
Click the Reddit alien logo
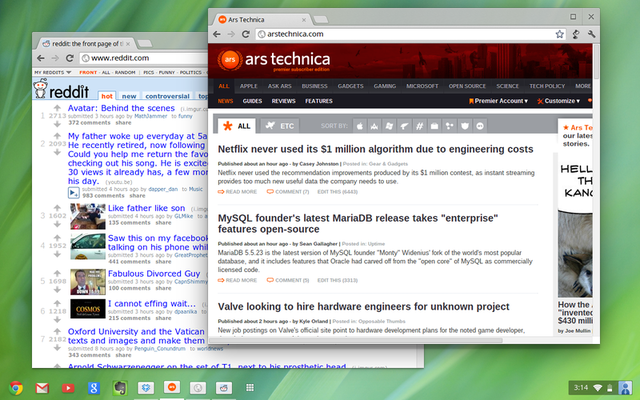[40, 89]
